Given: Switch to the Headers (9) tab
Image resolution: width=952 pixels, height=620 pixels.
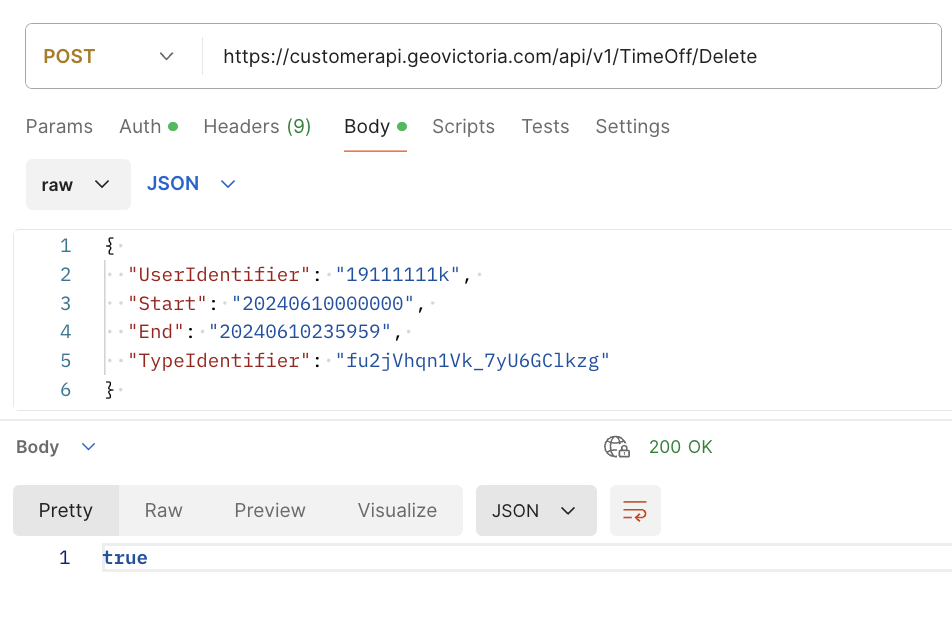Looking at the screenshot, I should click(x=257, y=127).
